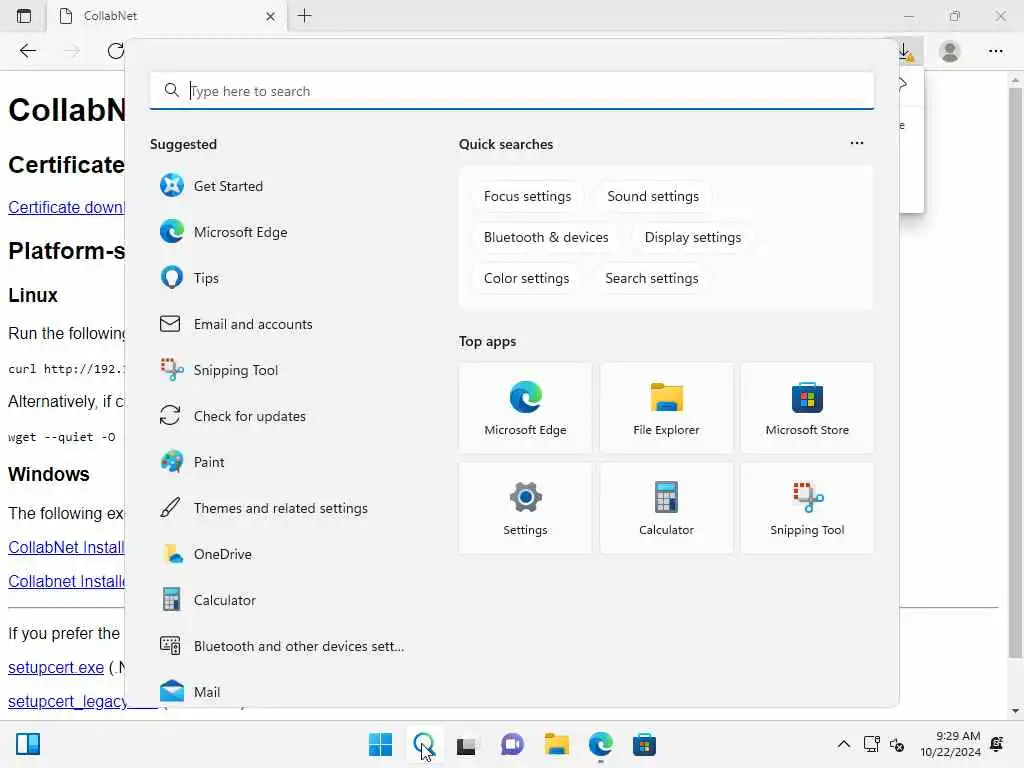
Task: Open Settings tile in Top apps
Action: click(x=525, y=508)
